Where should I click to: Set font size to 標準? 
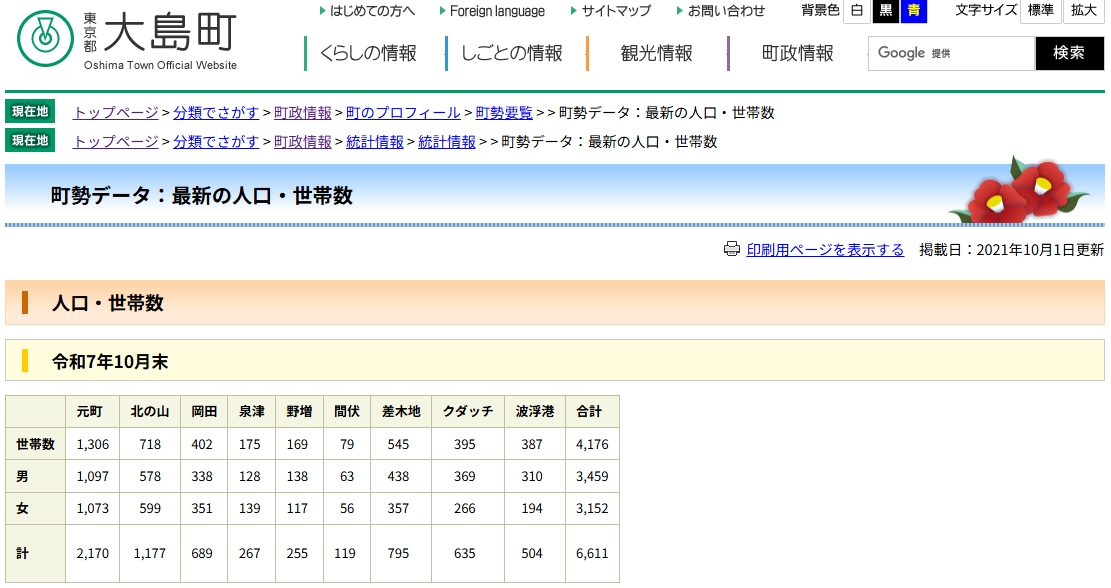(x=1041, y=11)
